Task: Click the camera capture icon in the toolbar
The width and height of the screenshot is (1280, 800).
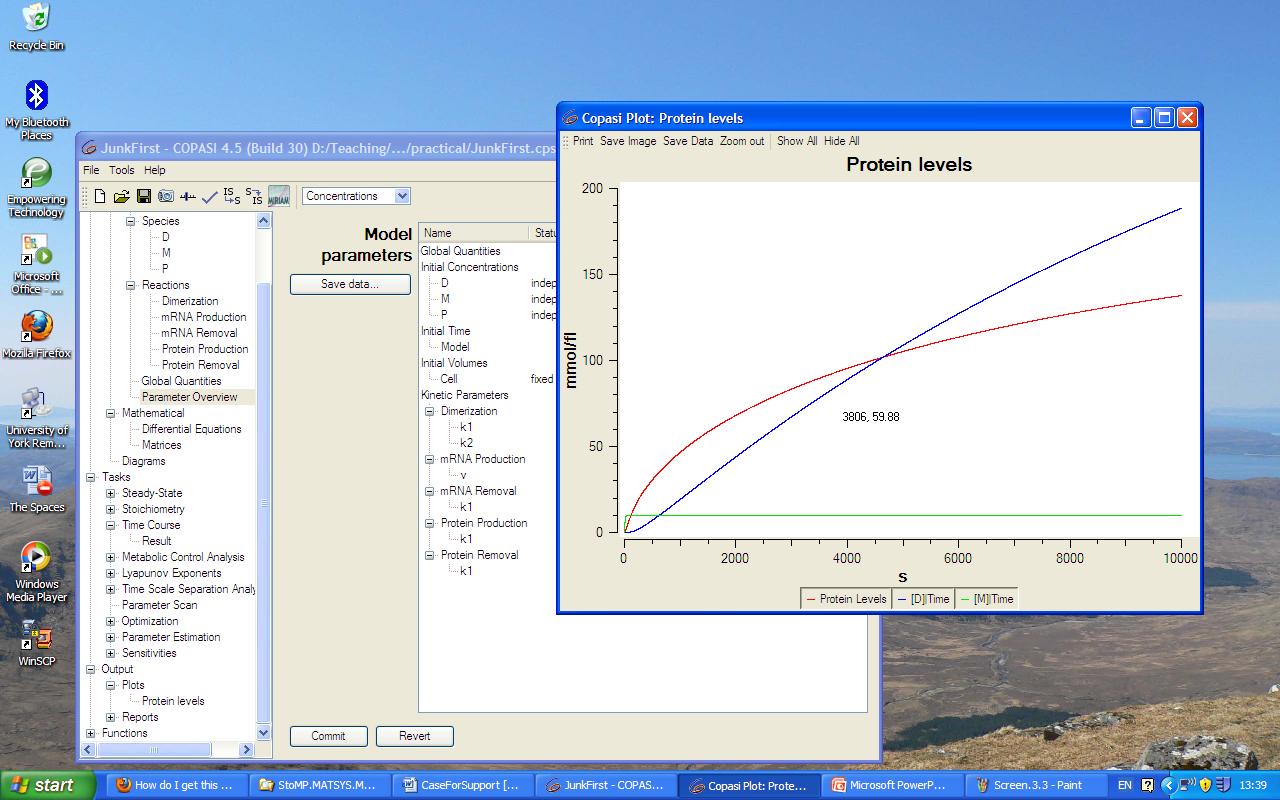Action: tap(165, 197)
